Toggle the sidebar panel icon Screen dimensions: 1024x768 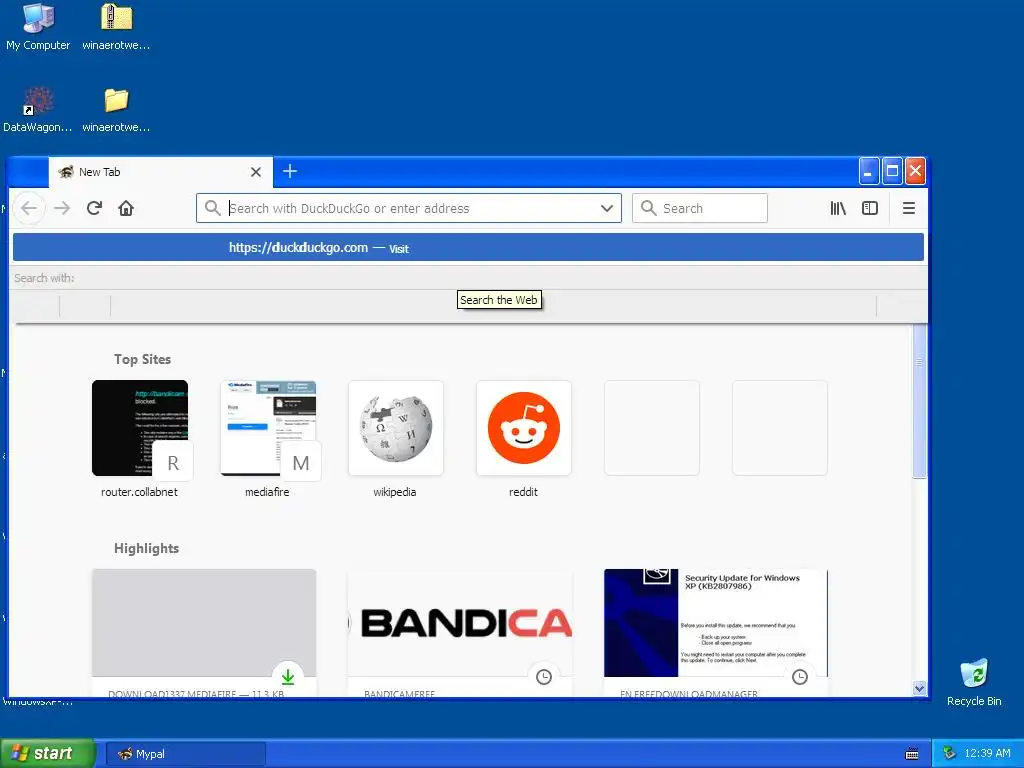coord(870,208)
